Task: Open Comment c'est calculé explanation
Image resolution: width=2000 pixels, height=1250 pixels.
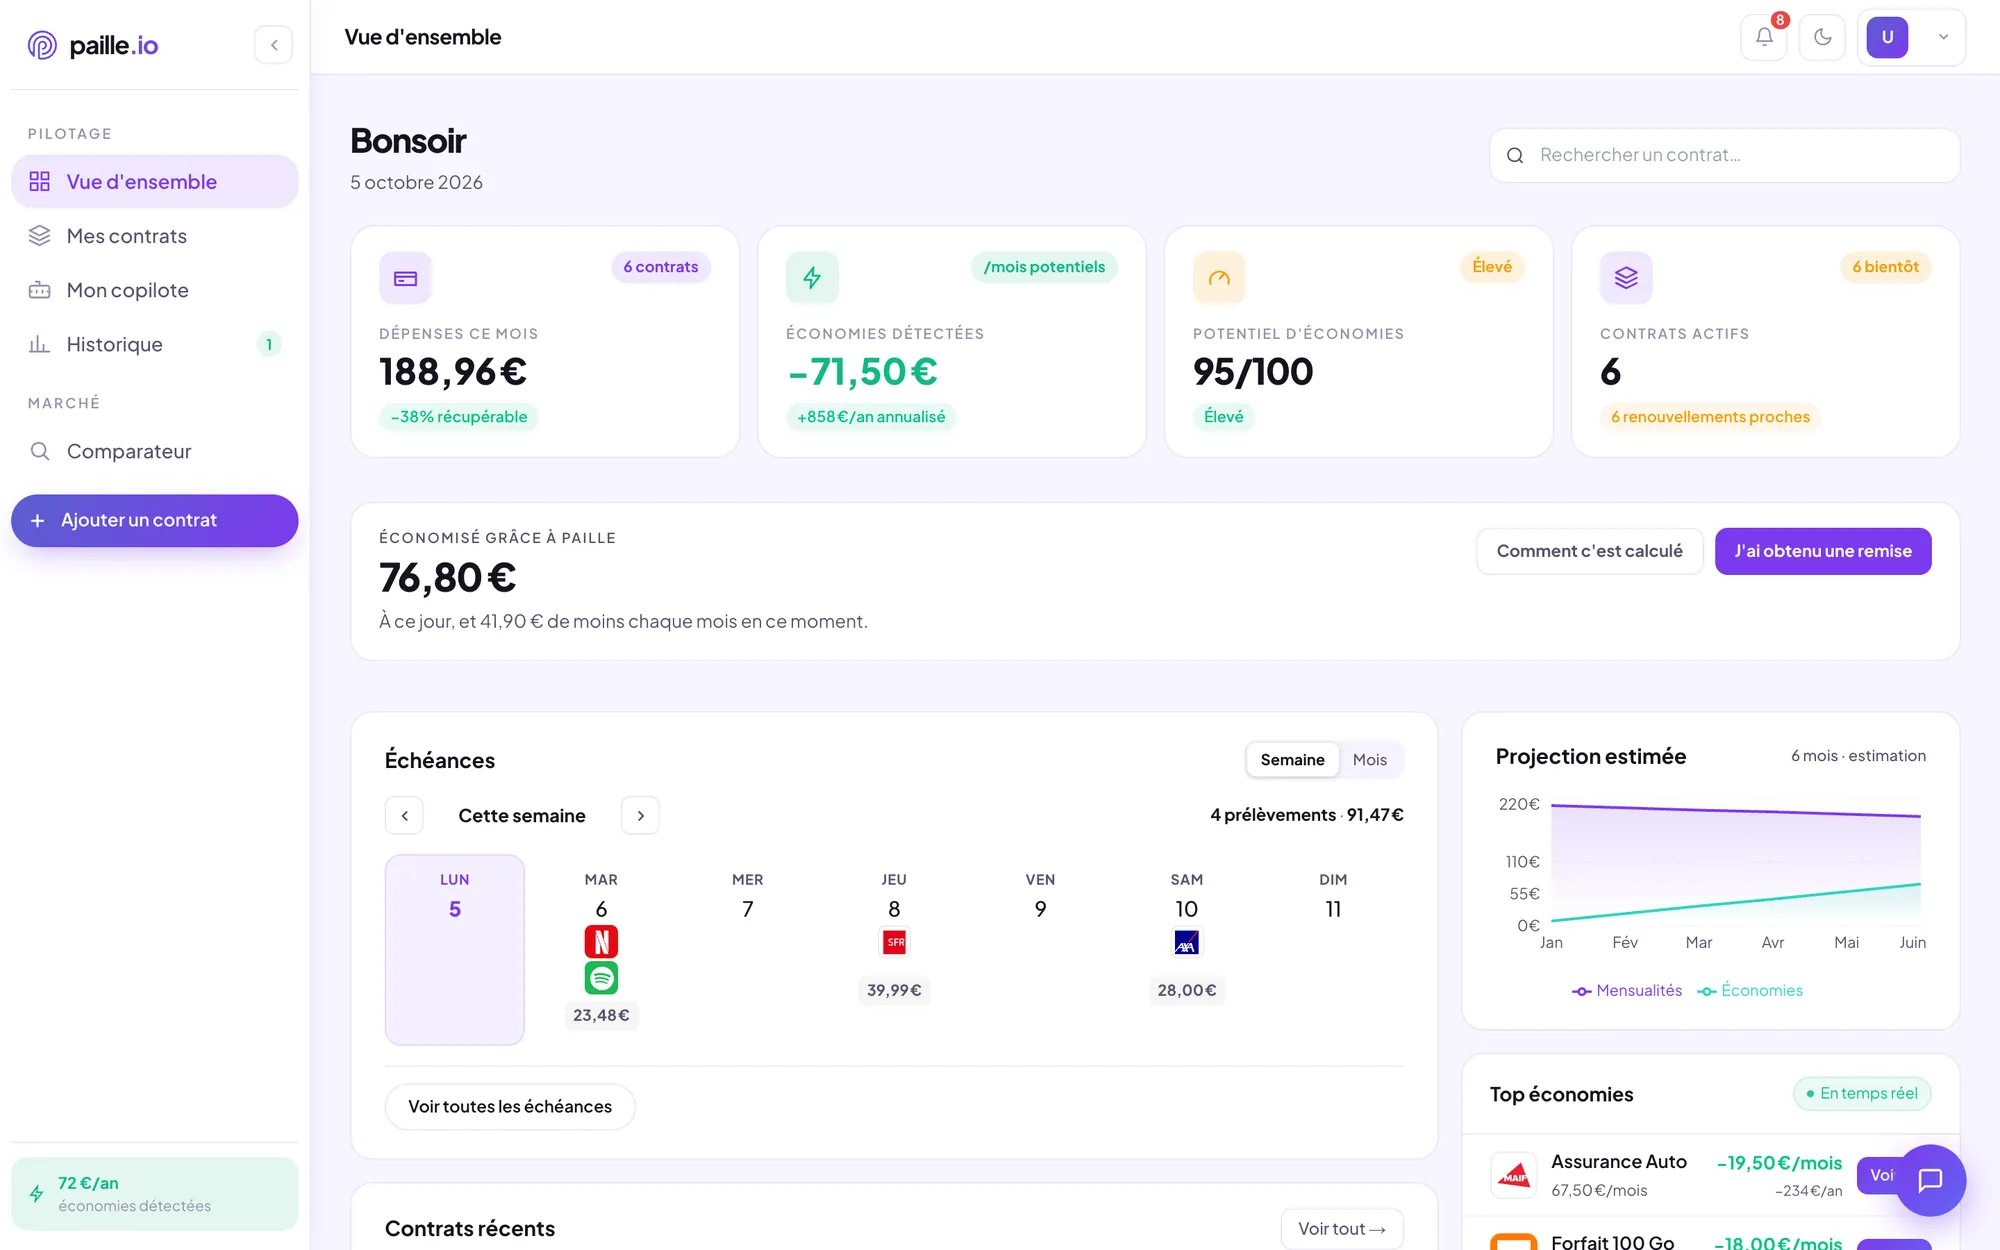Action: pyautogui.click(x=1589, y=551)
